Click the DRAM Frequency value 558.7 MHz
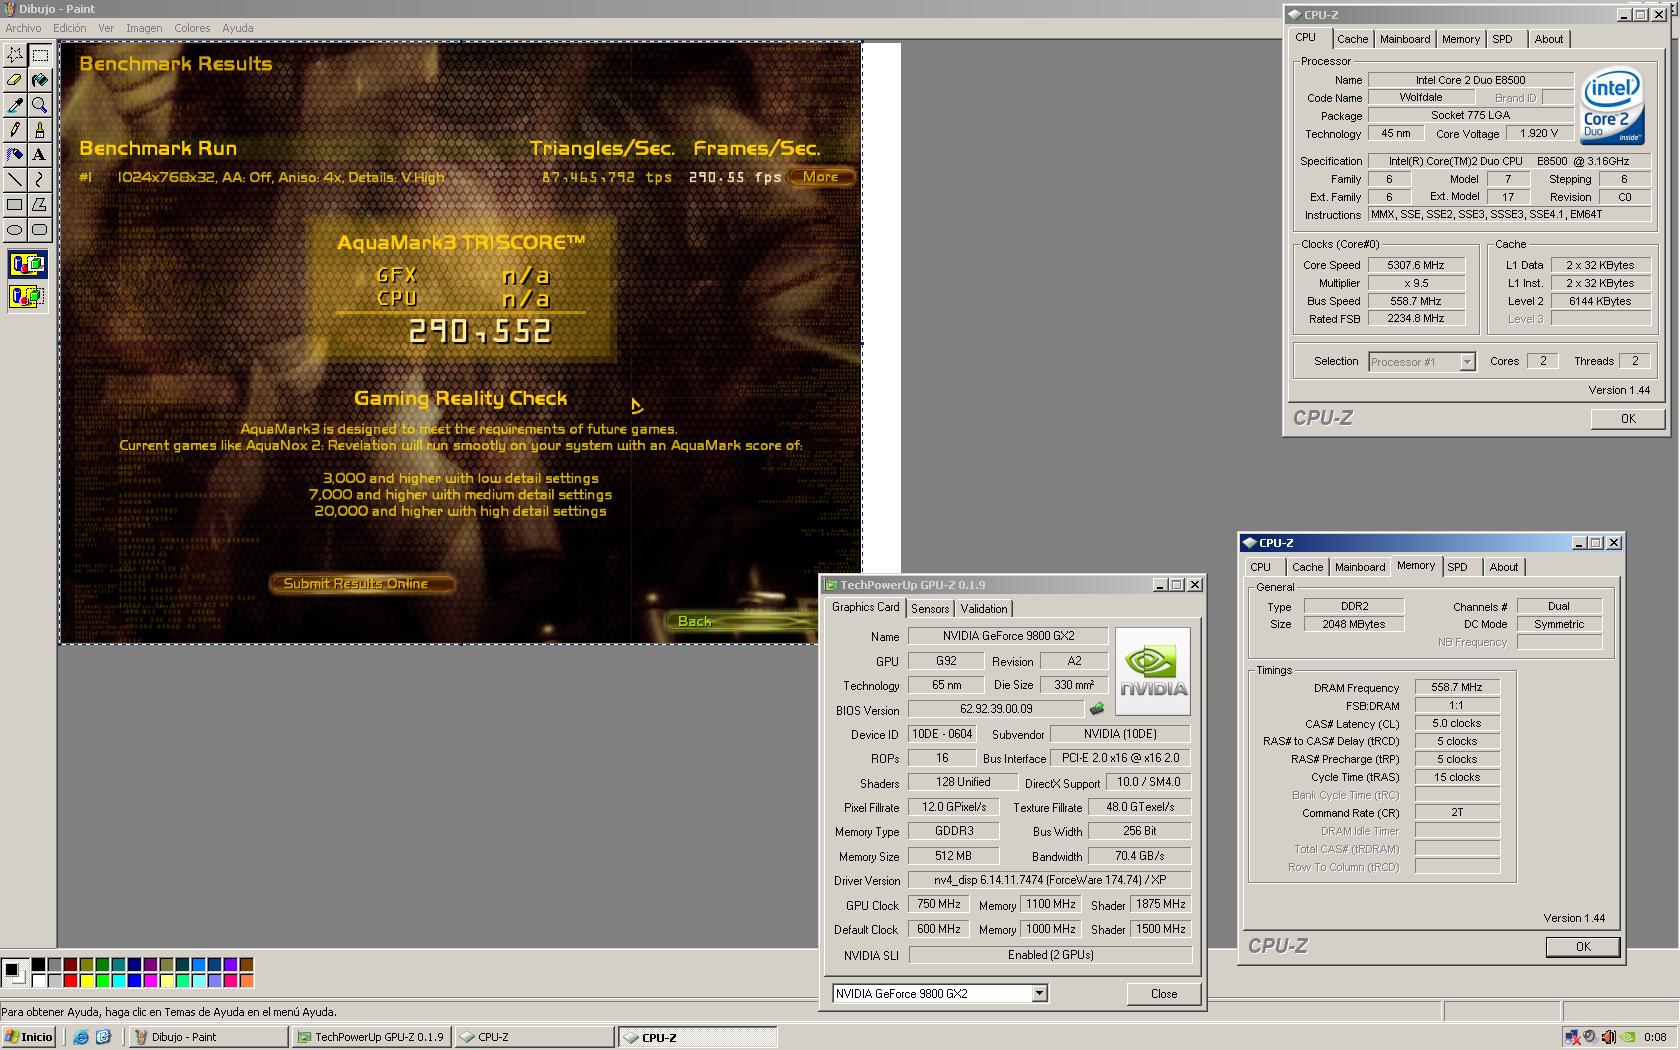1680x1050 pixels. [x=1456, y=687]
